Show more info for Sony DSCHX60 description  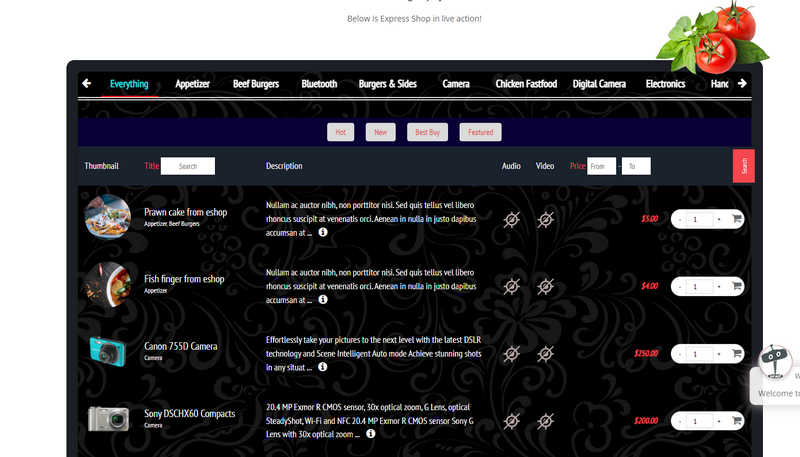[x=371, y=434]
